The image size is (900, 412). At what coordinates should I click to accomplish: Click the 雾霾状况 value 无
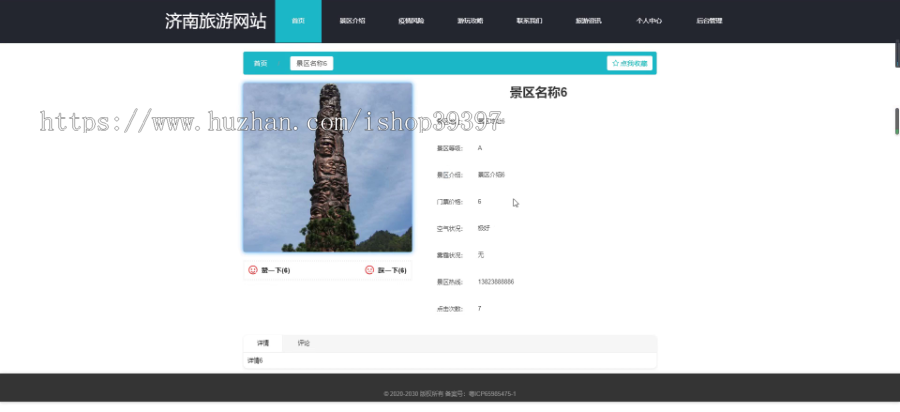[x=480, y=255]
